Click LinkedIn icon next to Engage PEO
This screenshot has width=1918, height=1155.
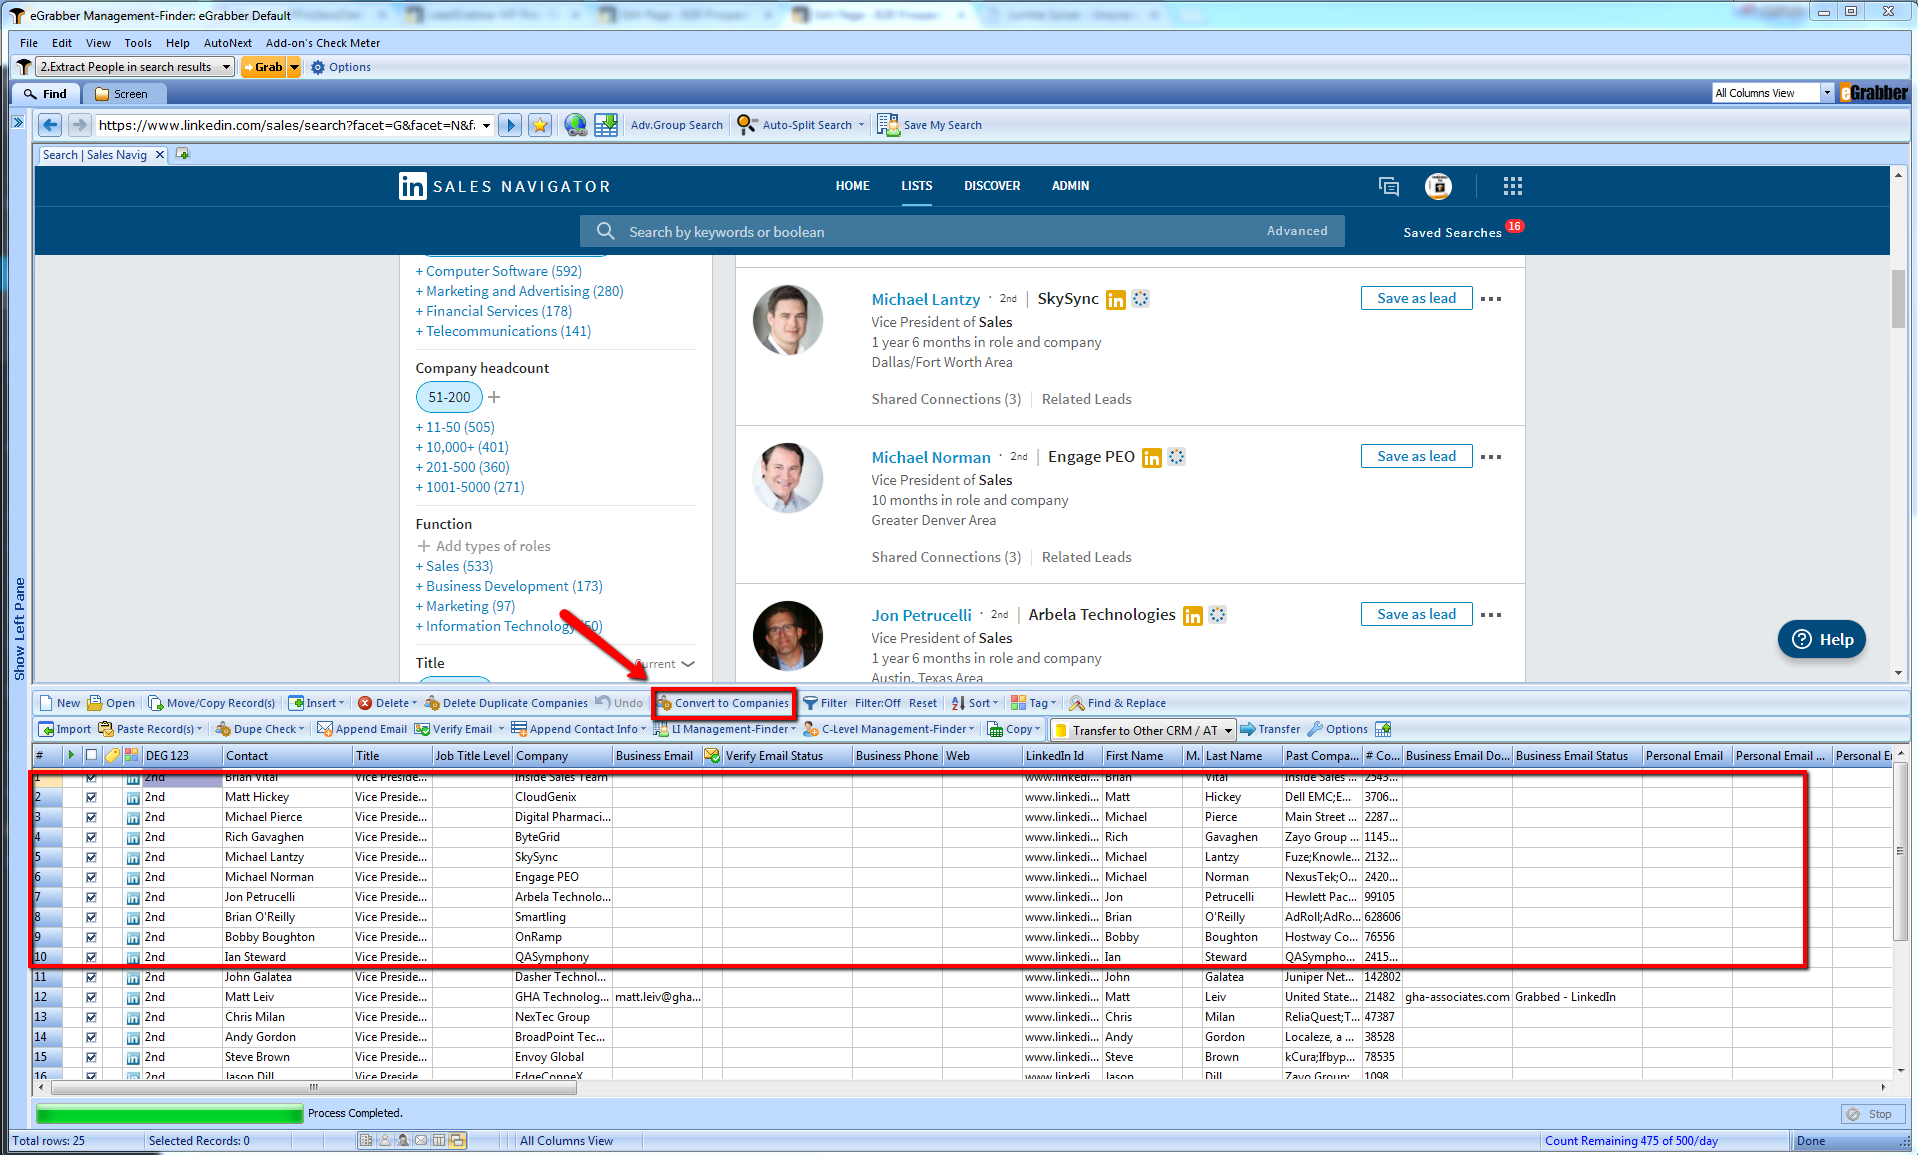(1152, 458)
